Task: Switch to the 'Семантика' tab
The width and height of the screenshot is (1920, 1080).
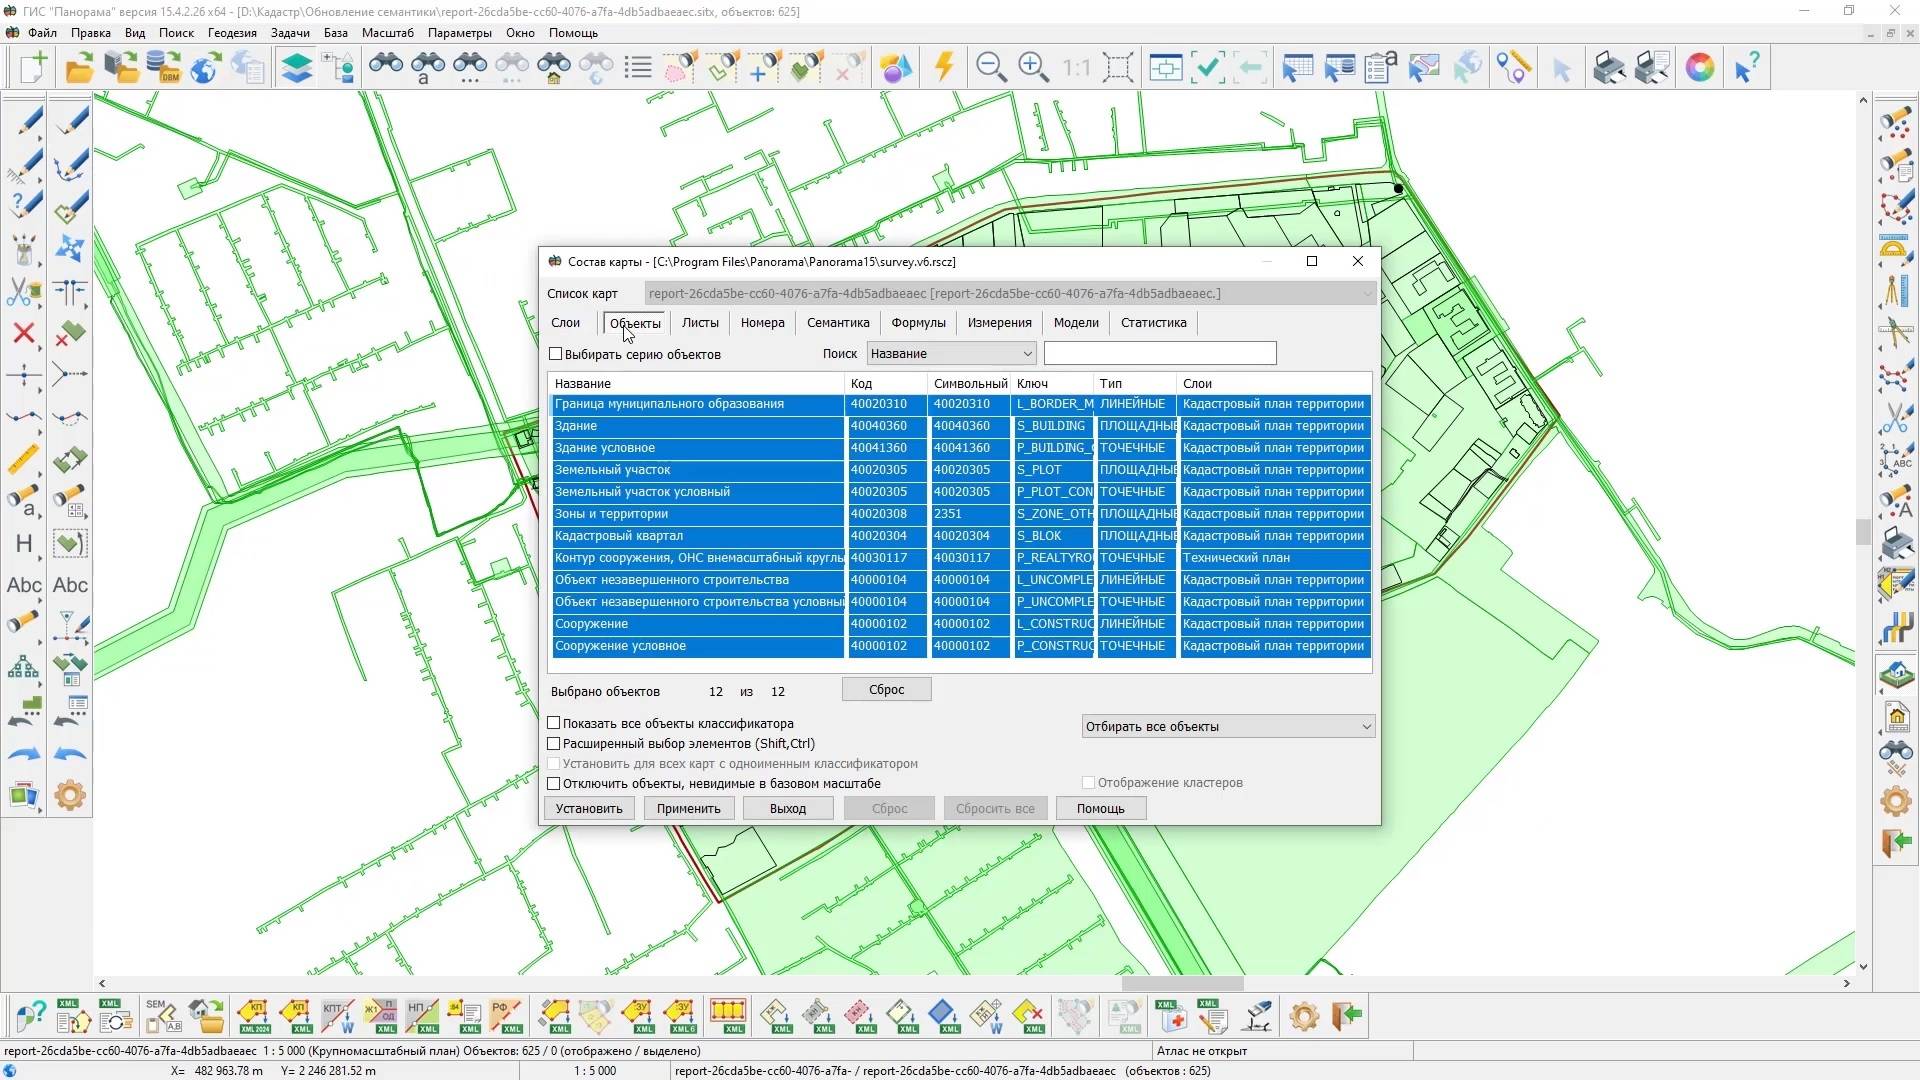Action: pyautogui.click(x=838, y=323)
